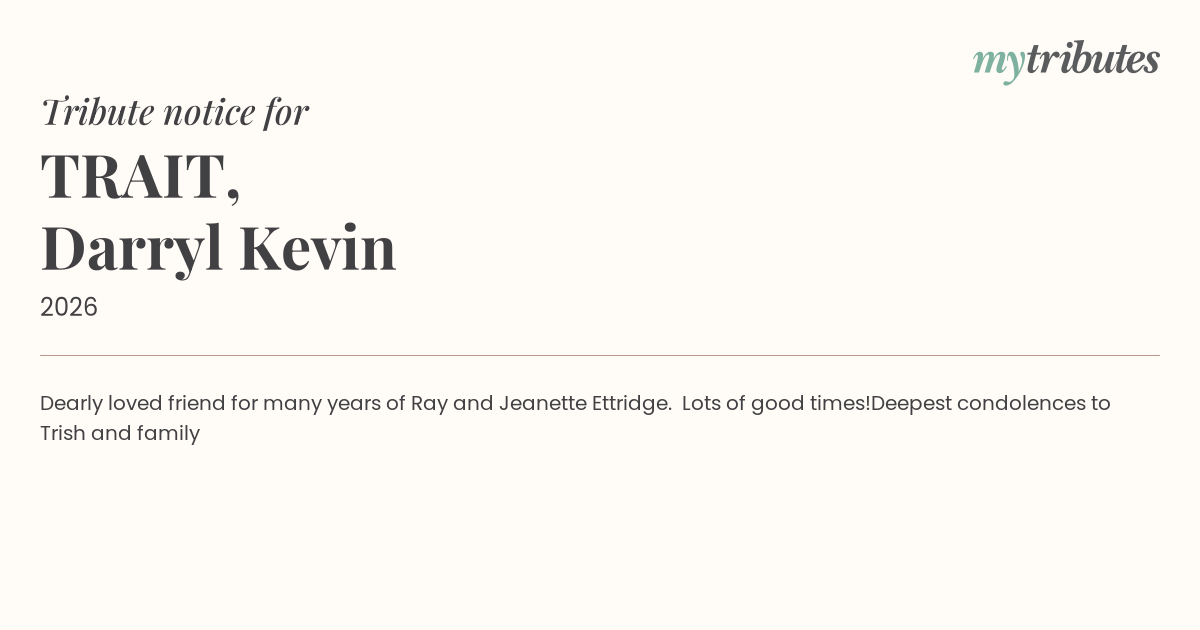1200x630 pixels.
Task: Click the mytributes logo
Action: click(x=1066, y=60)
